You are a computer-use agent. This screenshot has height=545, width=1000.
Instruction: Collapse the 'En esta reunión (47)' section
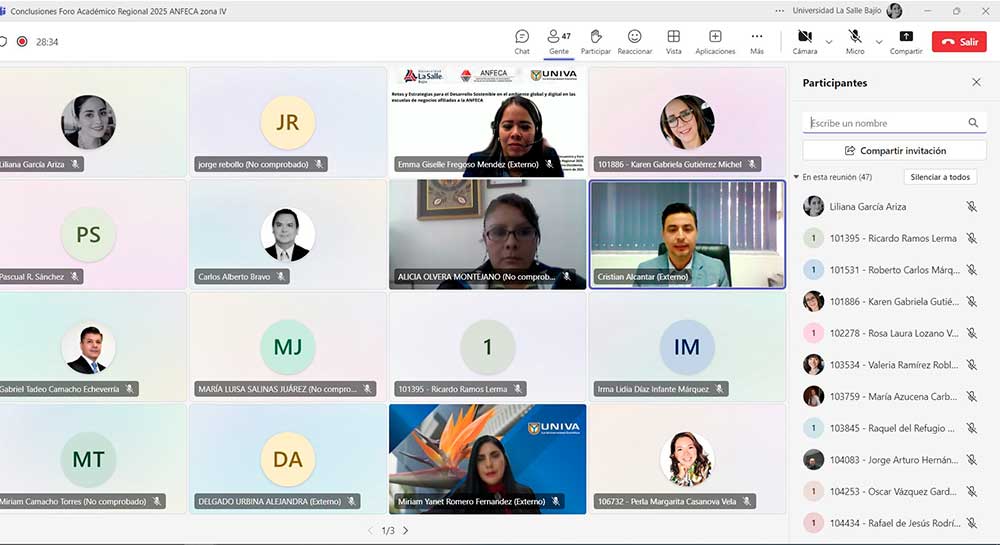coord(796,177)
